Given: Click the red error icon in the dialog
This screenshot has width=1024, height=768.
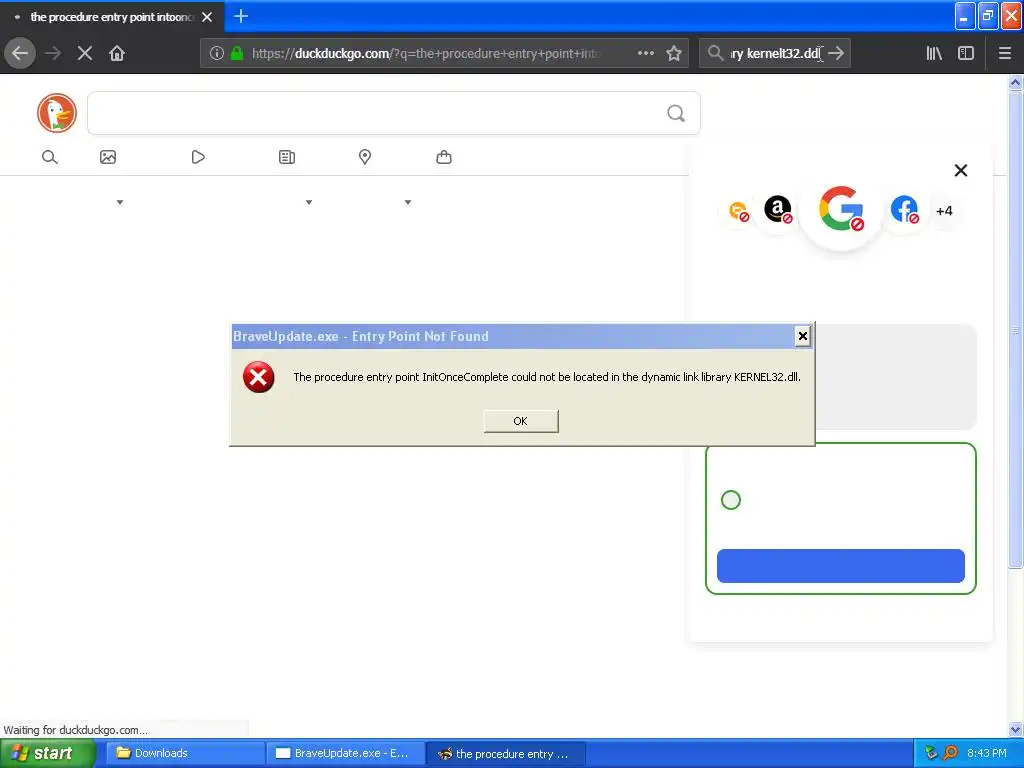Looking at the screenshot, I should [259, 377].
